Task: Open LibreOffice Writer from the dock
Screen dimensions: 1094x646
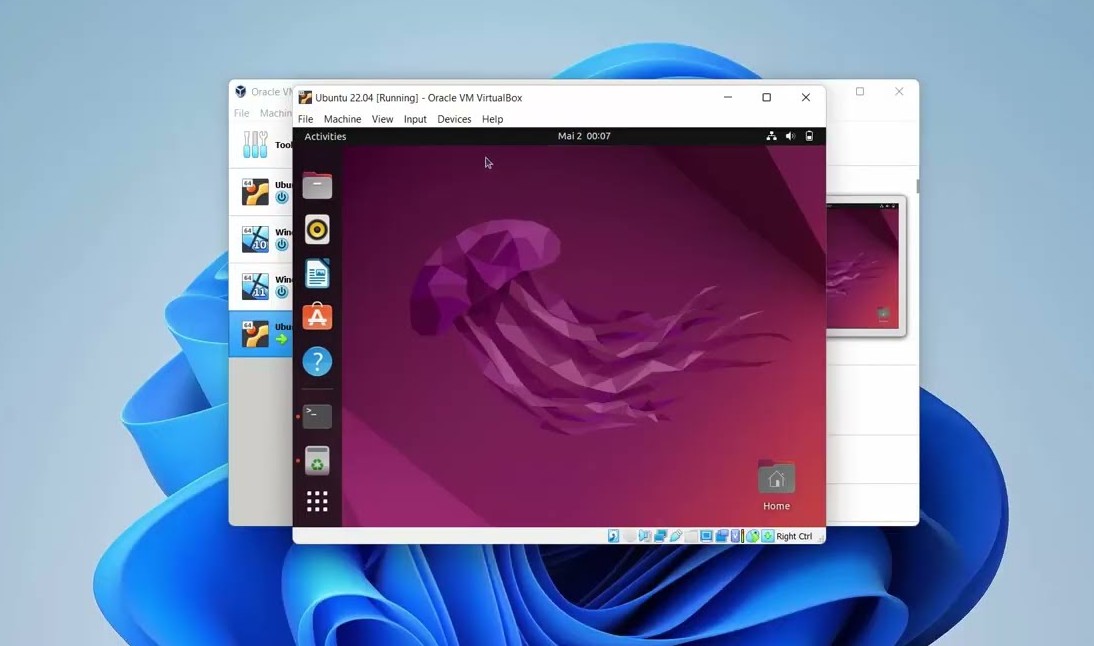Action: [317, 273]
